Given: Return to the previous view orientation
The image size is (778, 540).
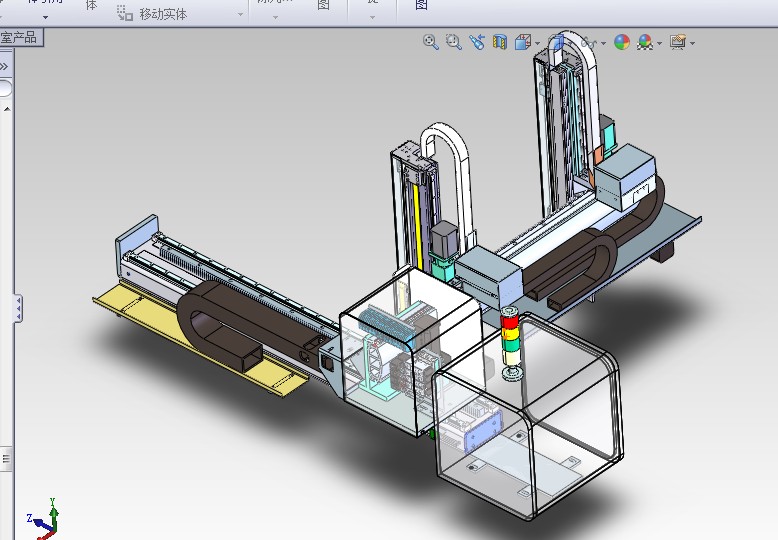Looking at the screenshot, I should pyautogui.click(x=477, y=42).
